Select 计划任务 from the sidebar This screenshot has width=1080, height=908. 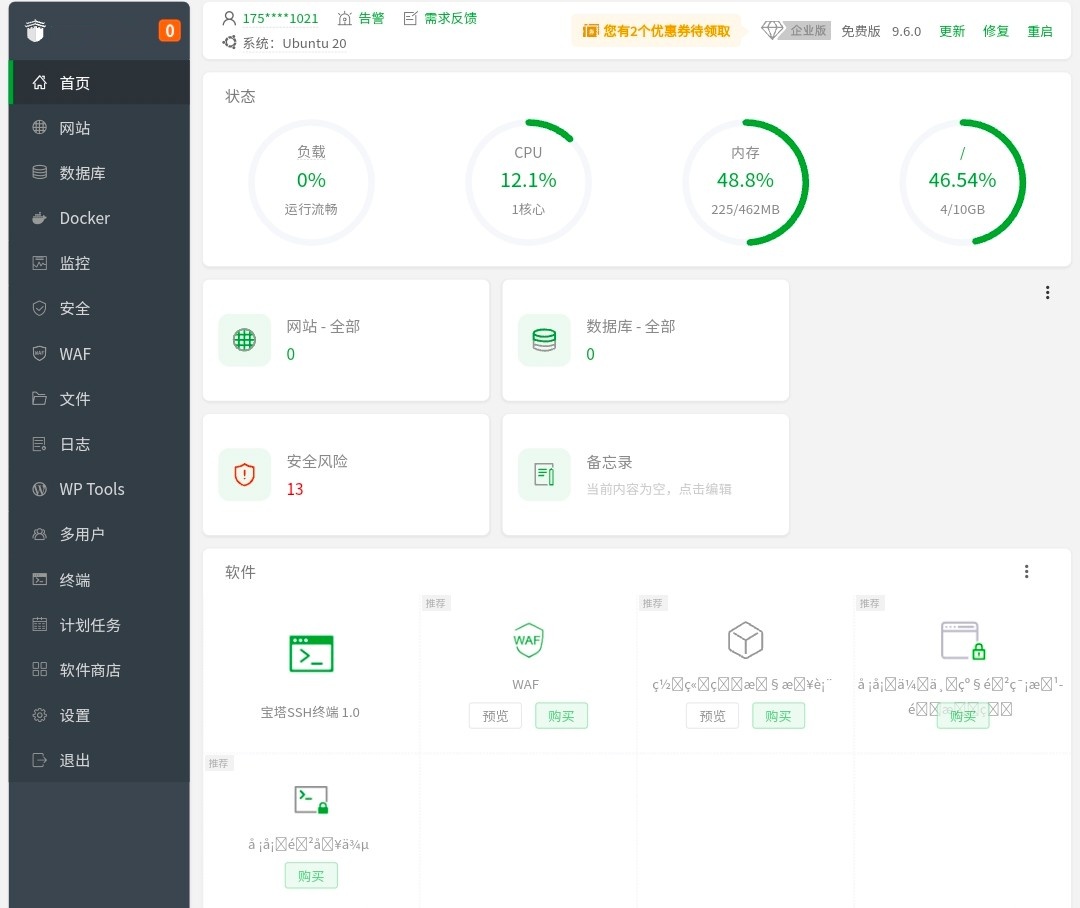tap(90, 625)
